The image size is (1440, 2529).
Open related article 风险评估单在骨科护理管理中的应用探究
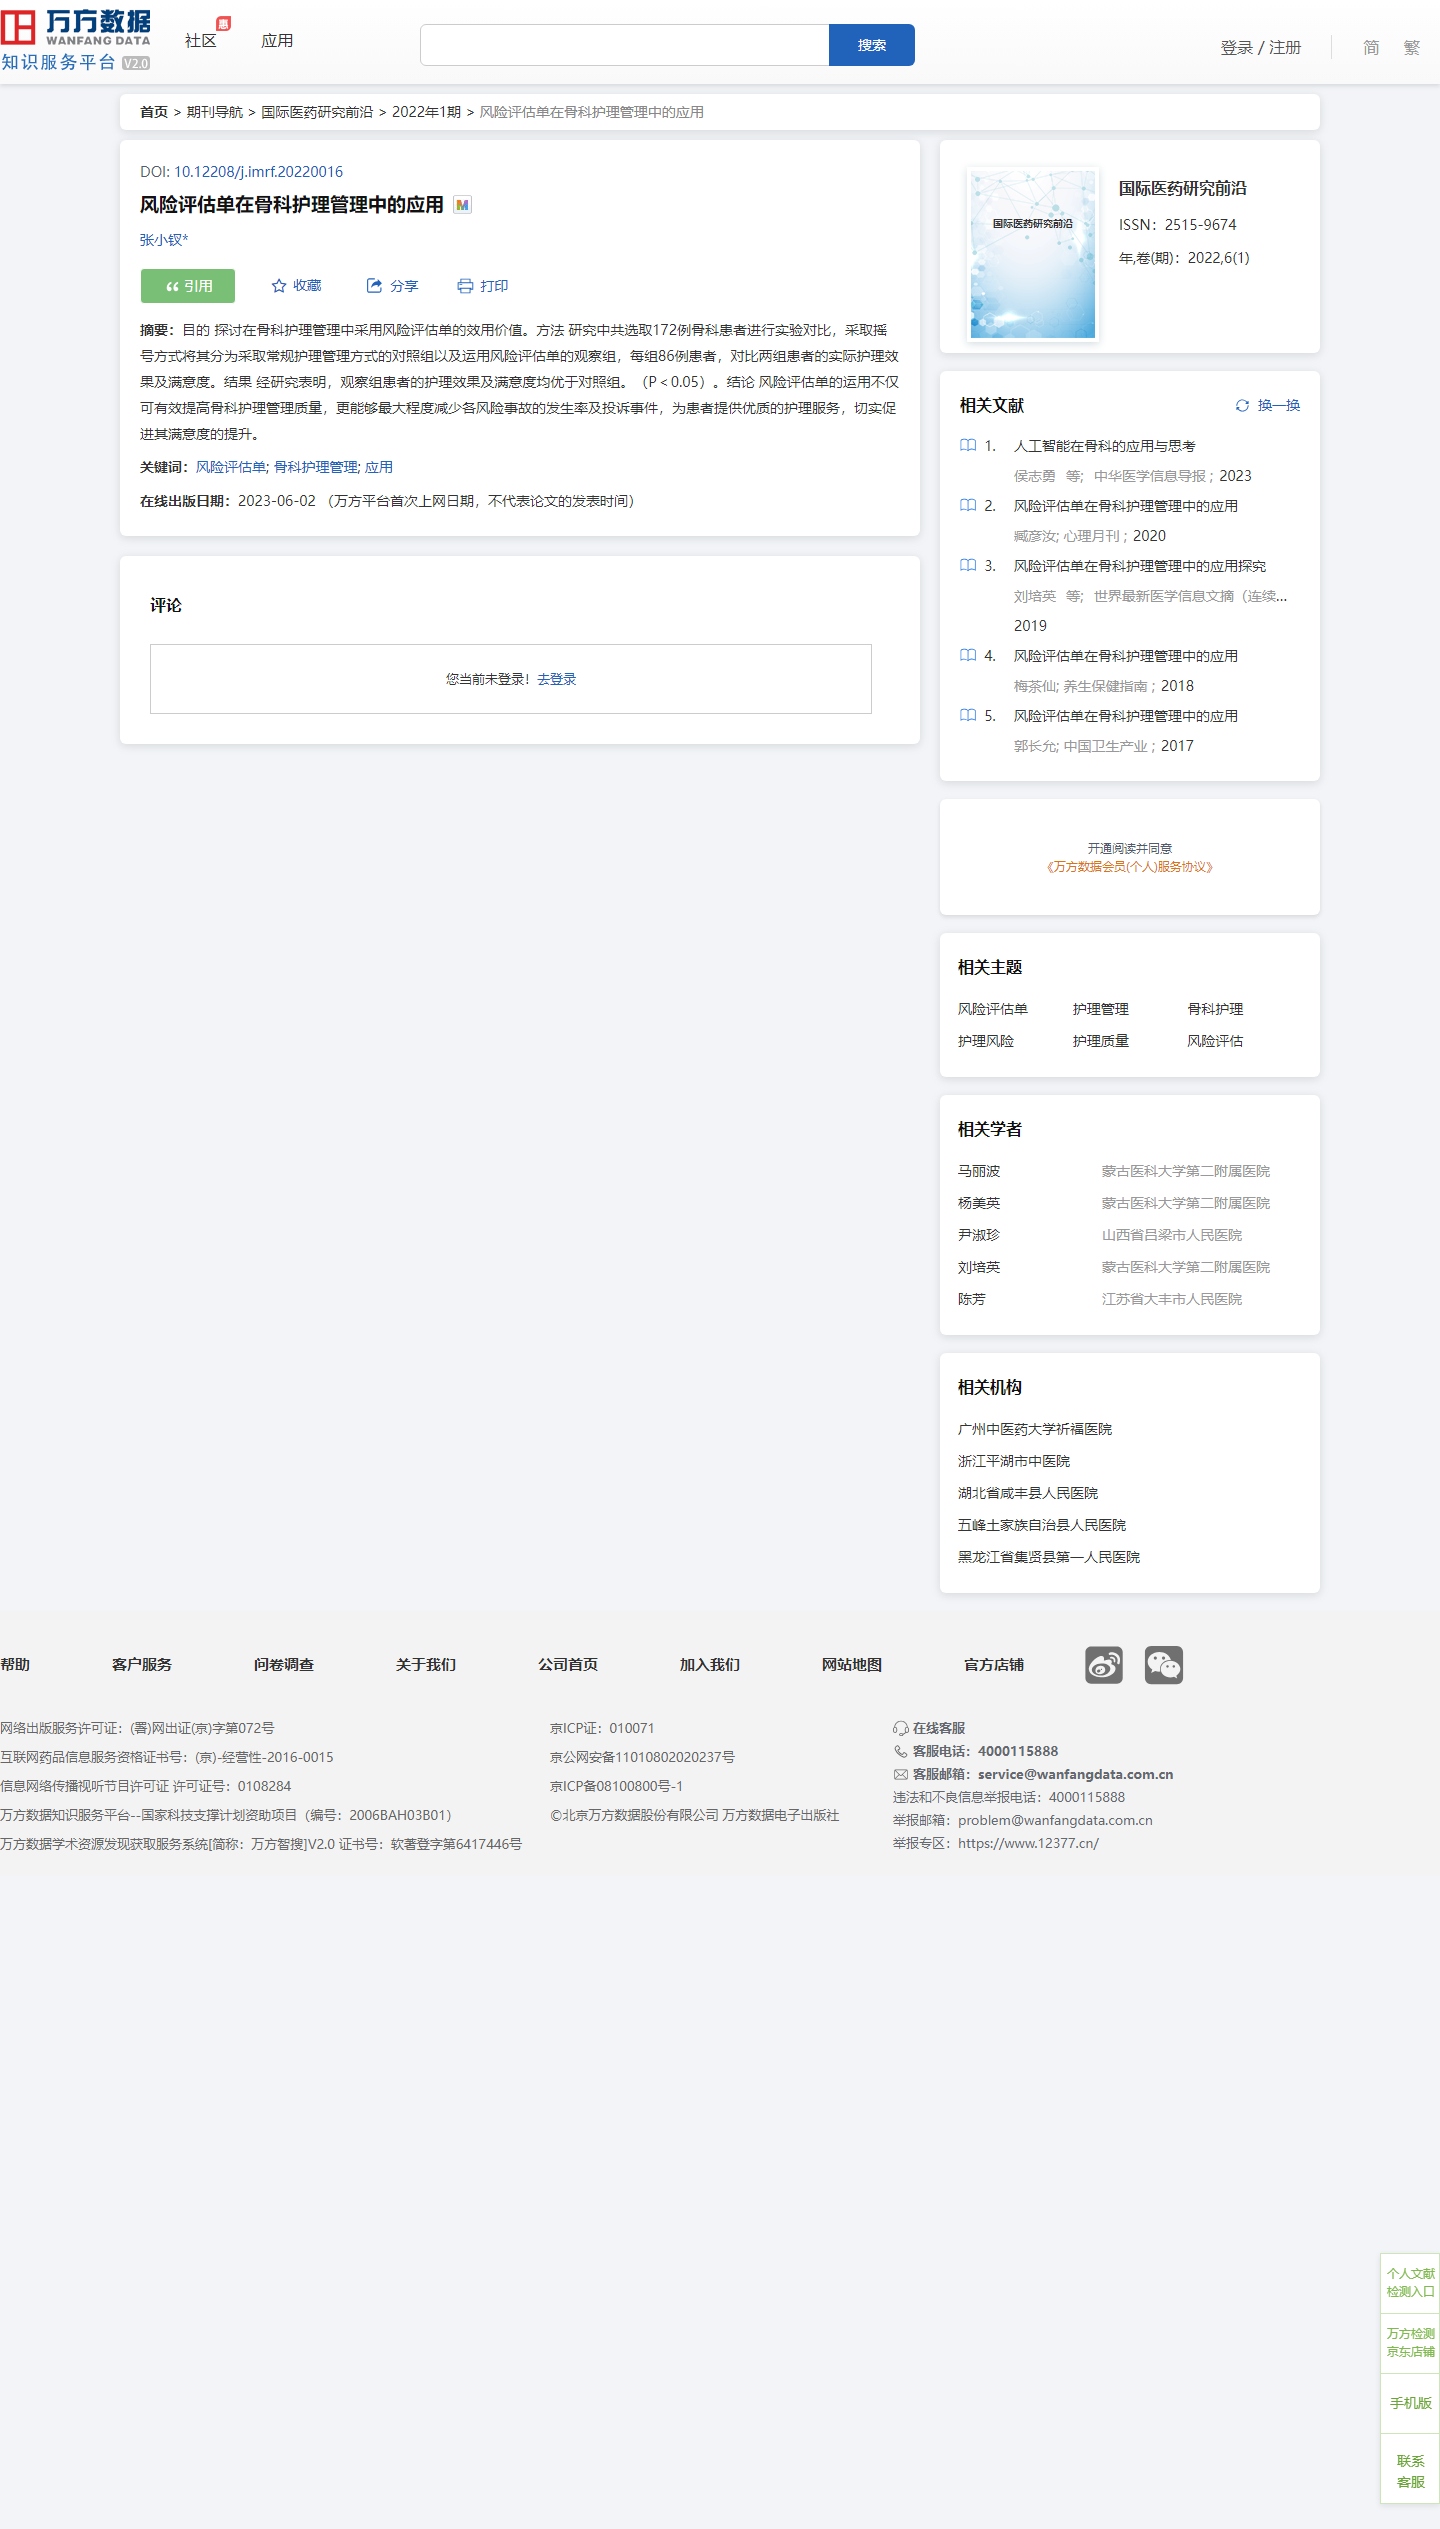coord(1140,566)
